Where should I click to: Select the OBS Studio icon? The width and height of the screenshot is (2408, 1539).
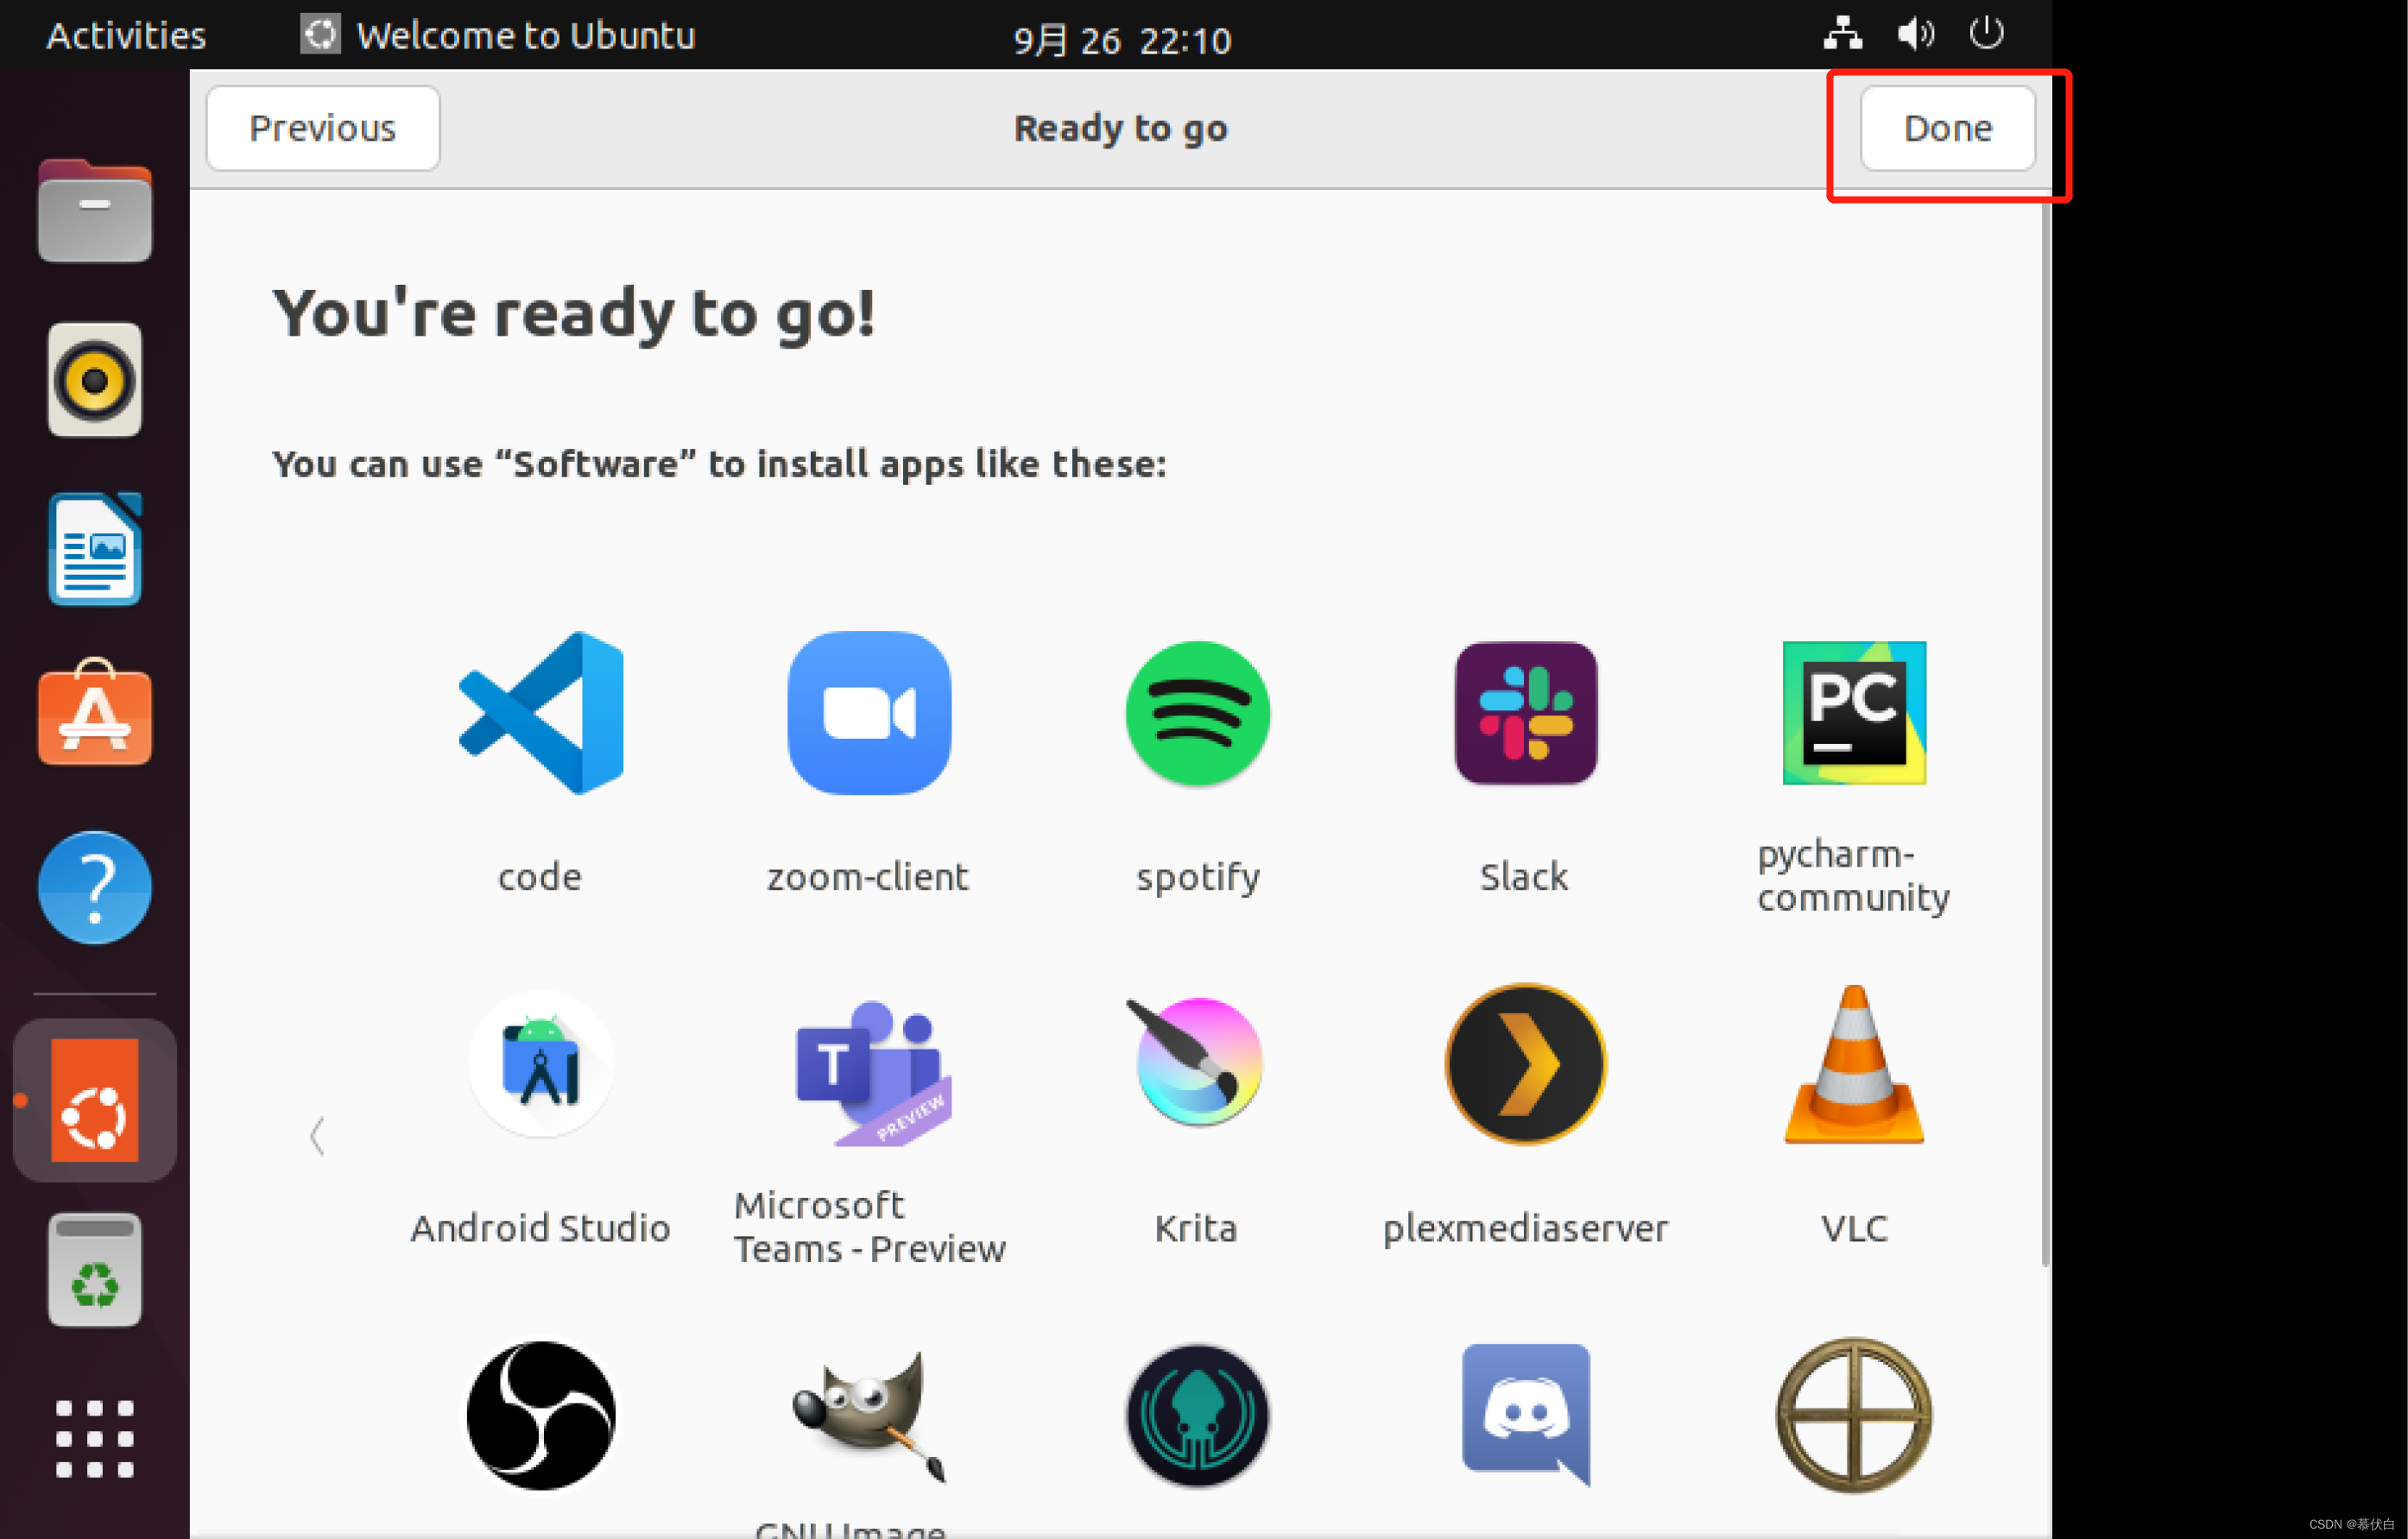(540, 1415)
